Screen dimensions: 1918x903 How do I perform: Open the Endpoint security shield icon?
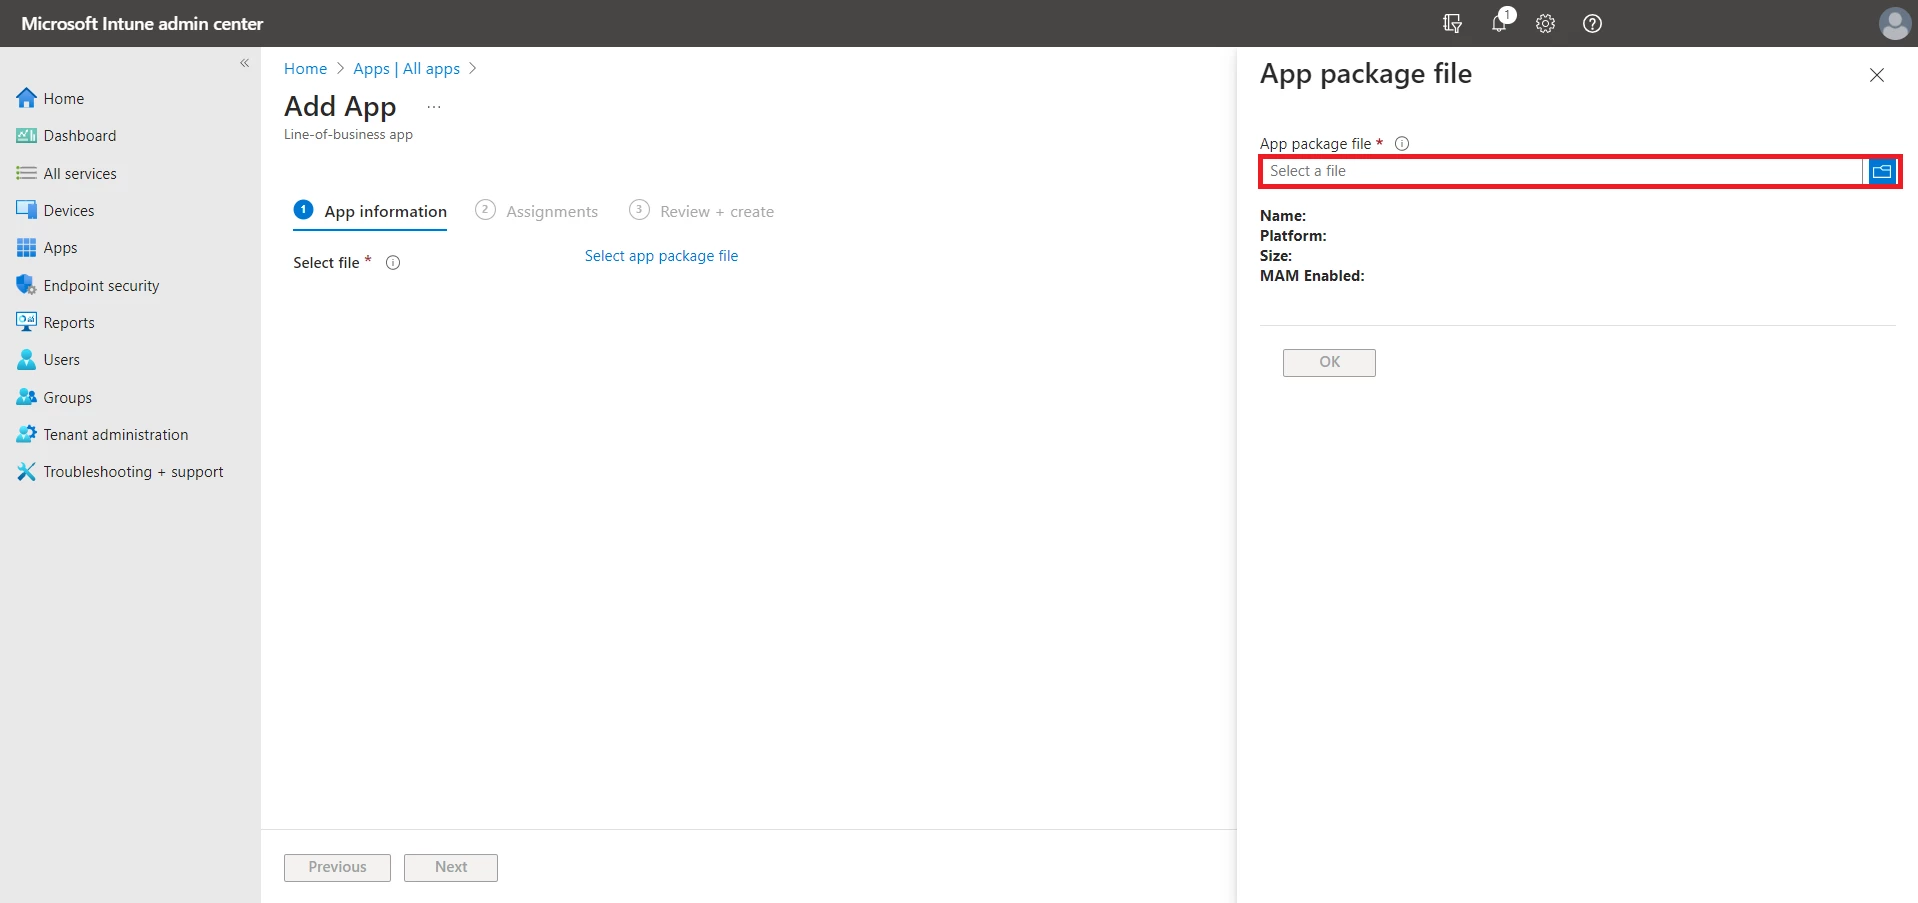click(x=27, y=285)
